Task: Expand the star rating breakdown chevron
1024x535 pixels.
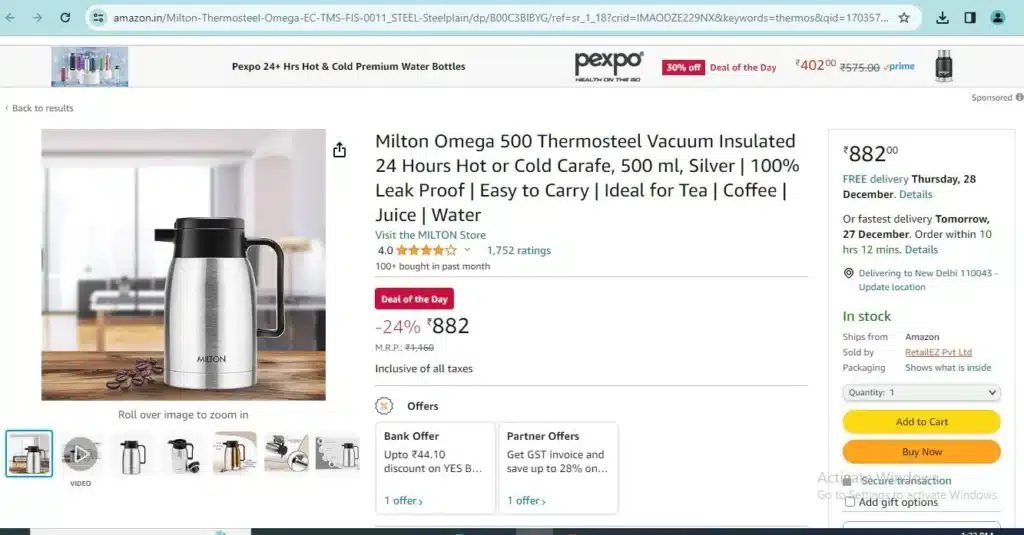Action: 467,250
